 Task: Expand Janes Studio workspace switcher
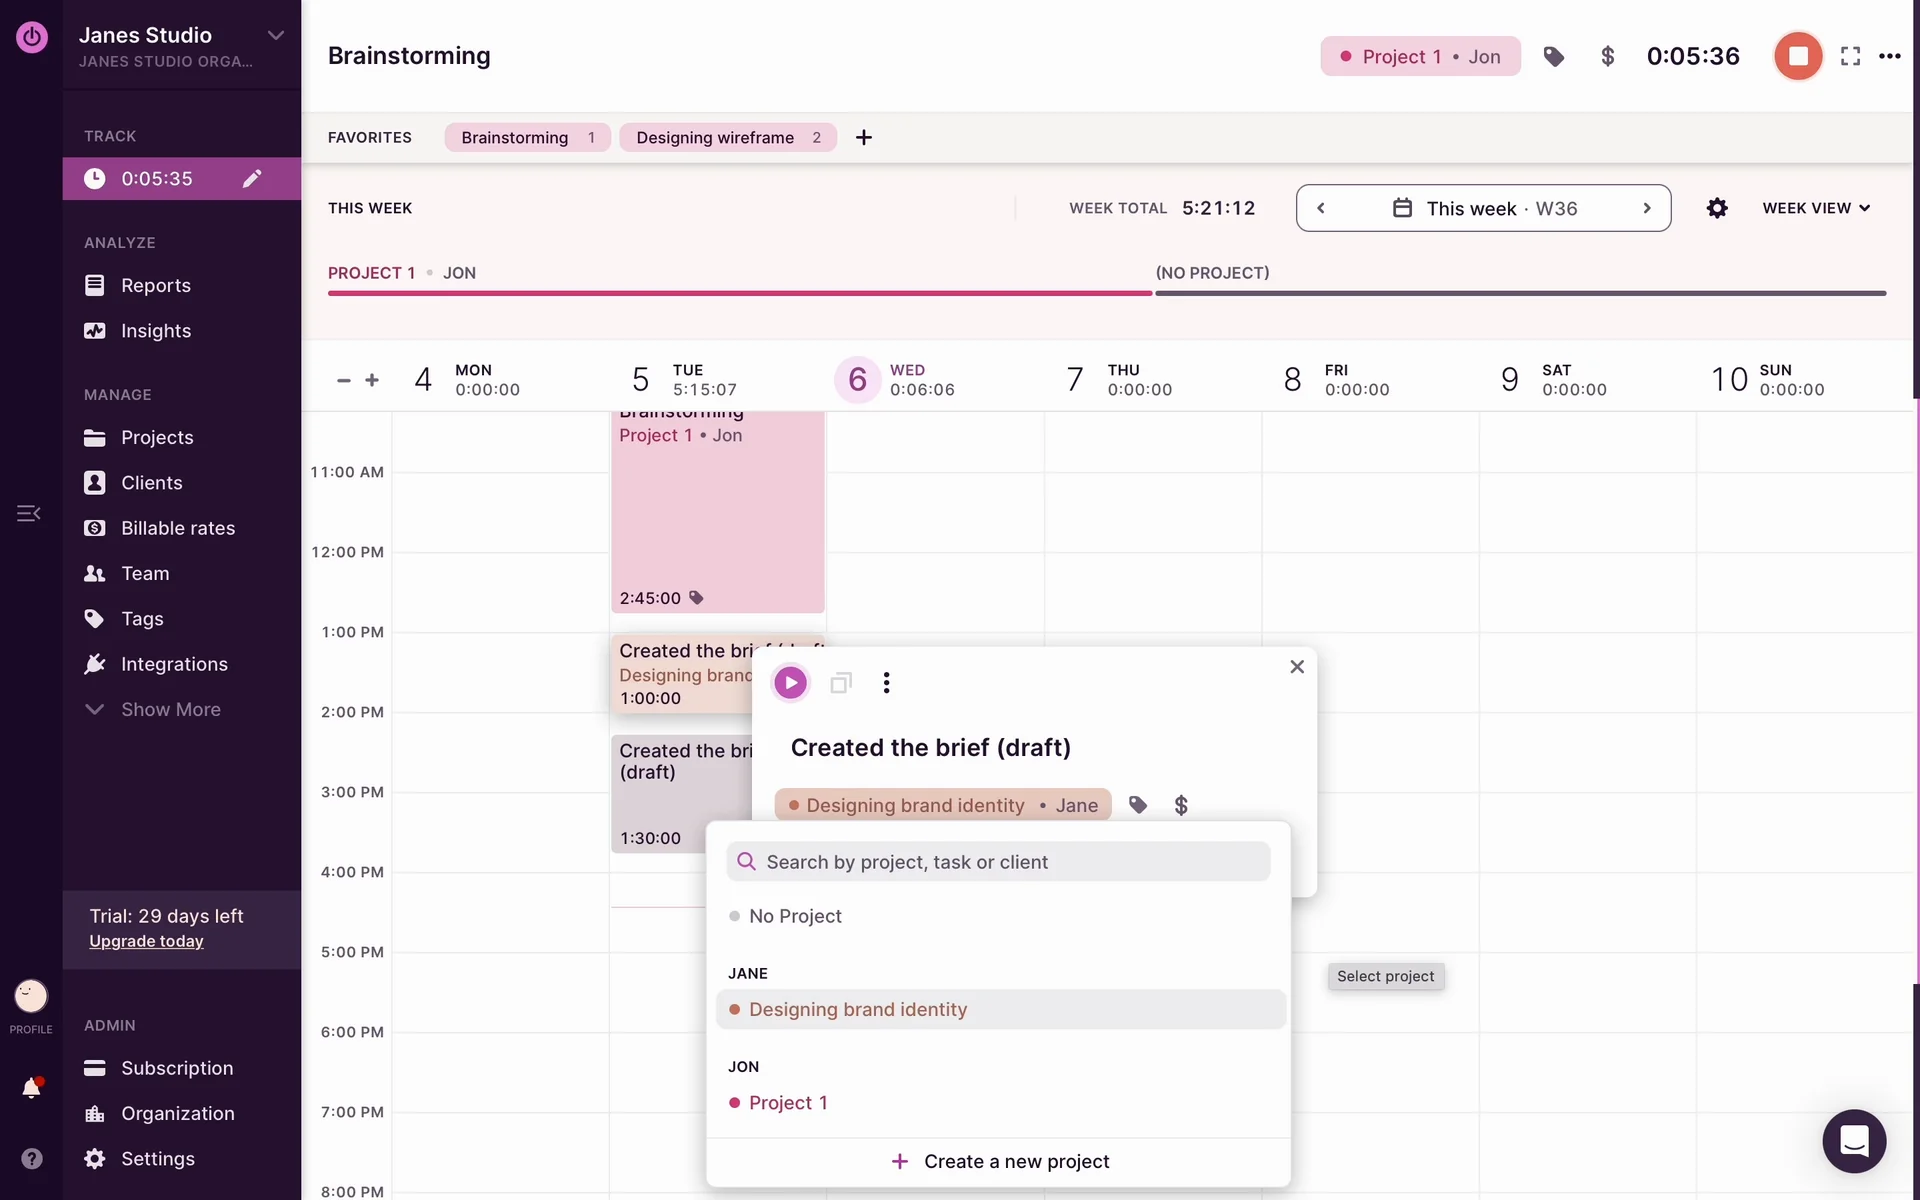tap(275, 36)
